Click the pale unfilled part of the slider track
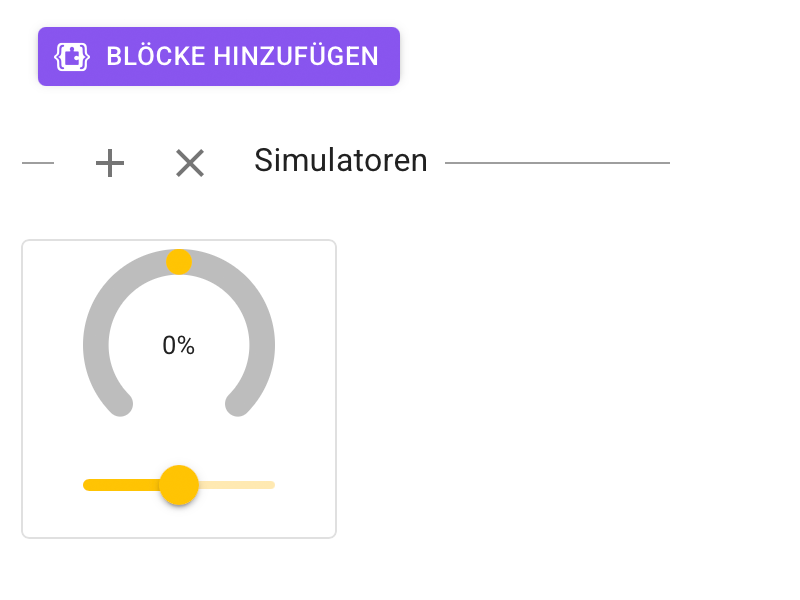800x600 pixels. (238, 485)
